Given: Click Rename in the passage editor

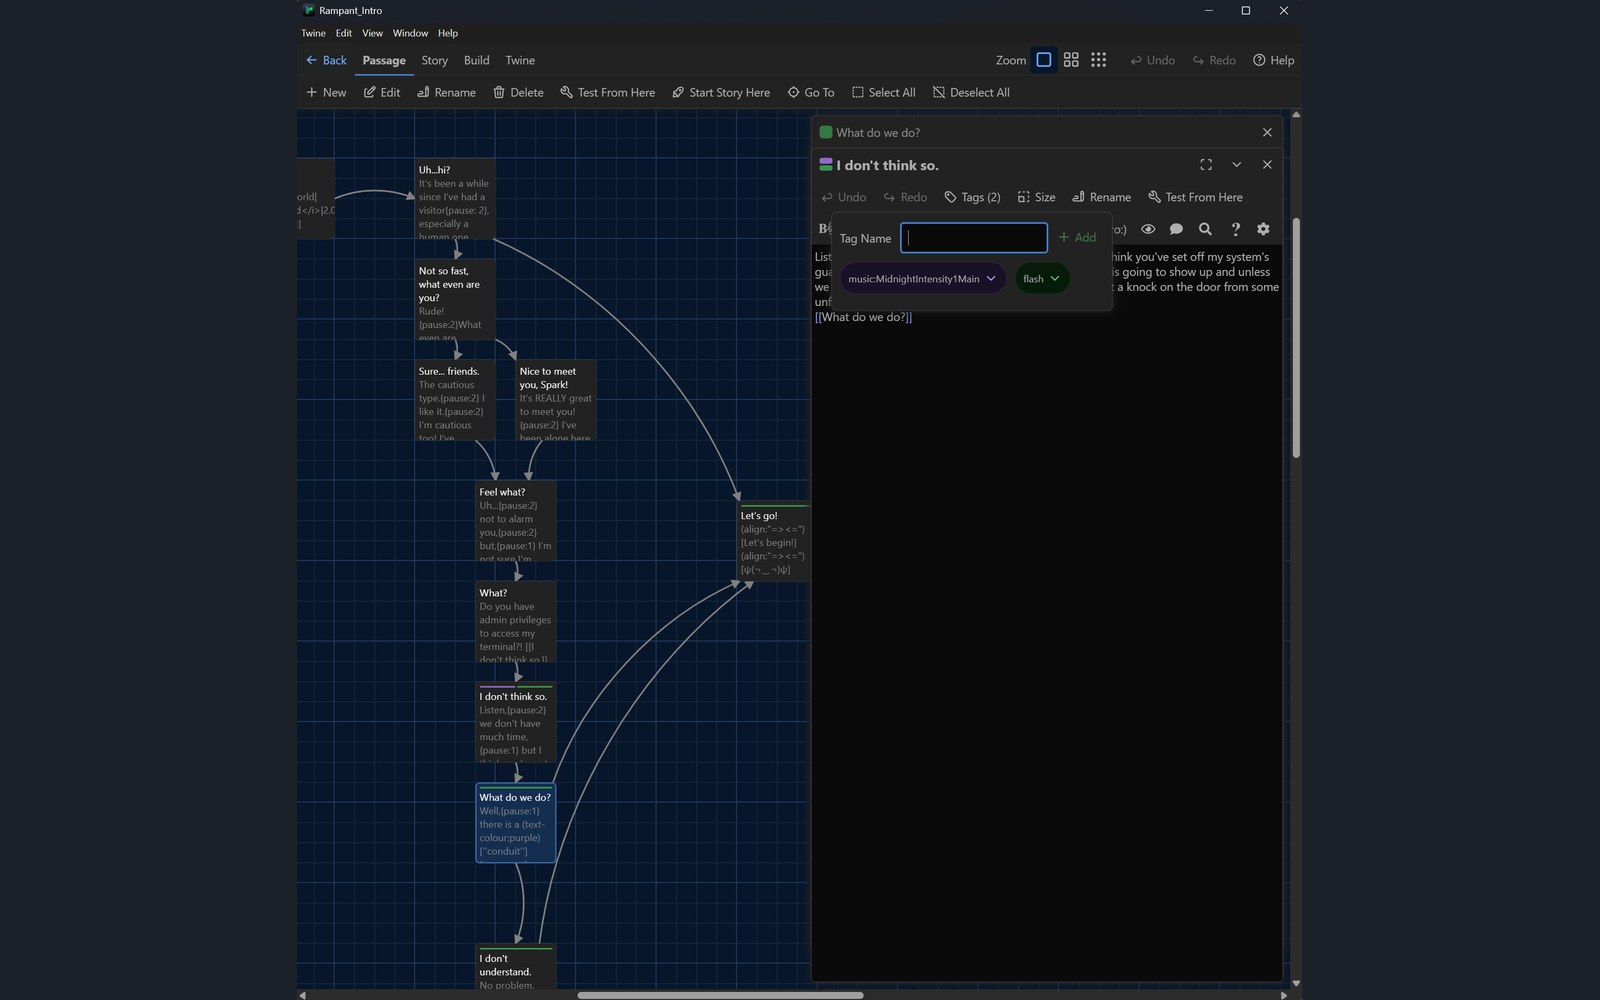Looking at the screenshot, I should point(1101,197).
